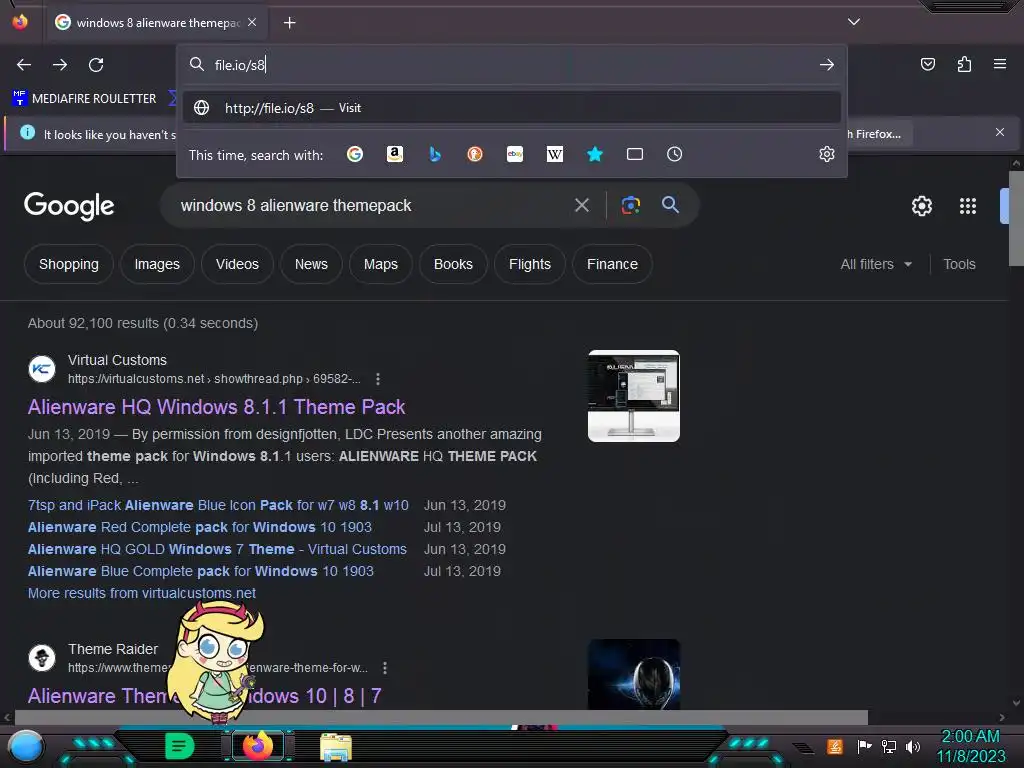Select the Images filter tab

[157, 264]
